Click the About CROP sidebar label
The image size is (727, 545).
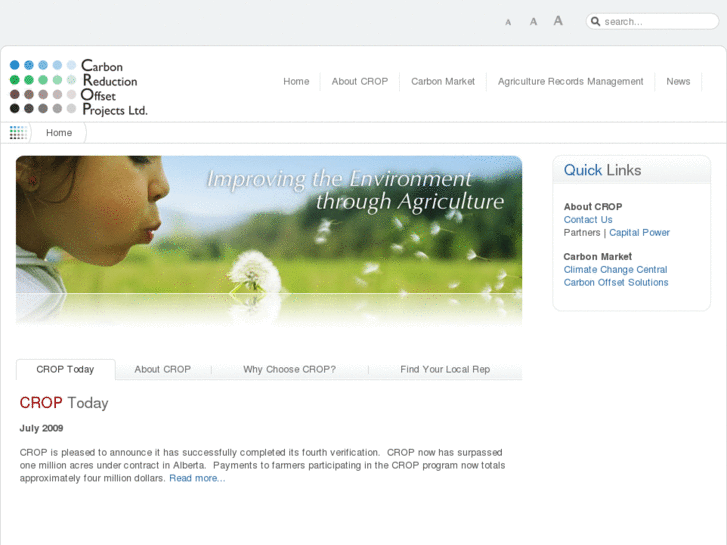click(x=593, y=207)
